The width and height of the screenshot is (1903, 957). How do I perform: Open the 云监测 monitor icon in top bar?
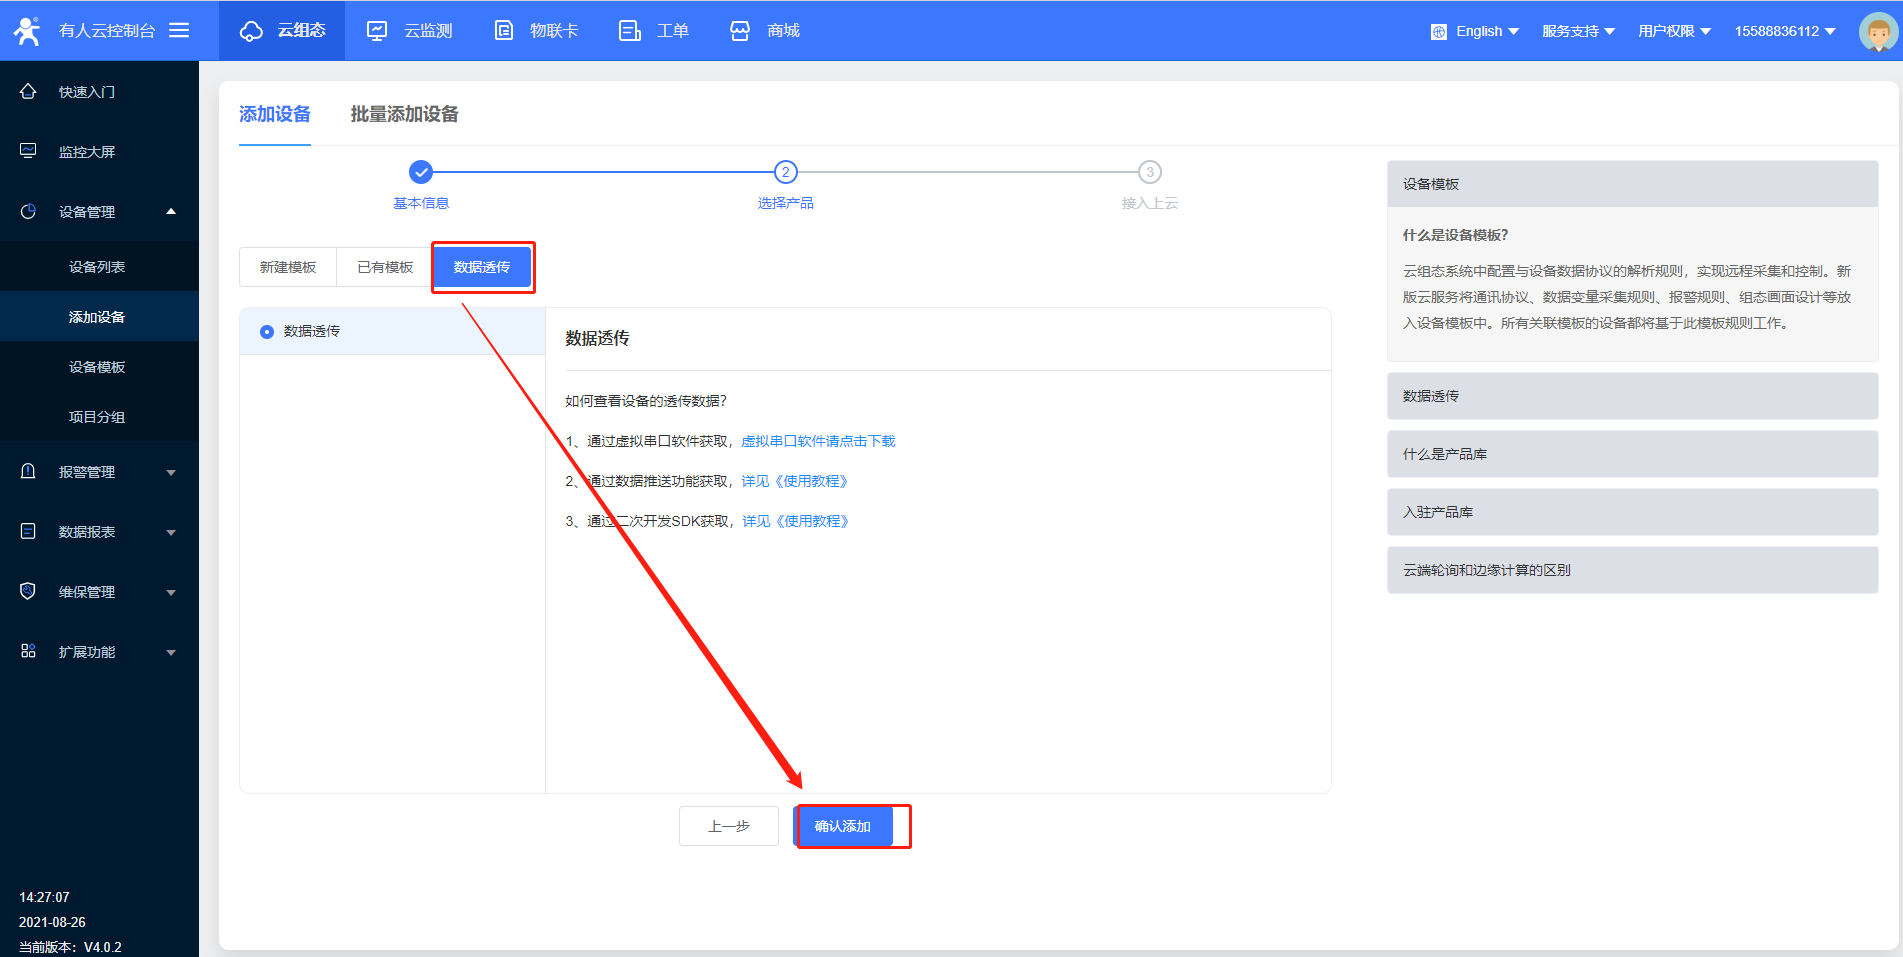tap(377, 31)
